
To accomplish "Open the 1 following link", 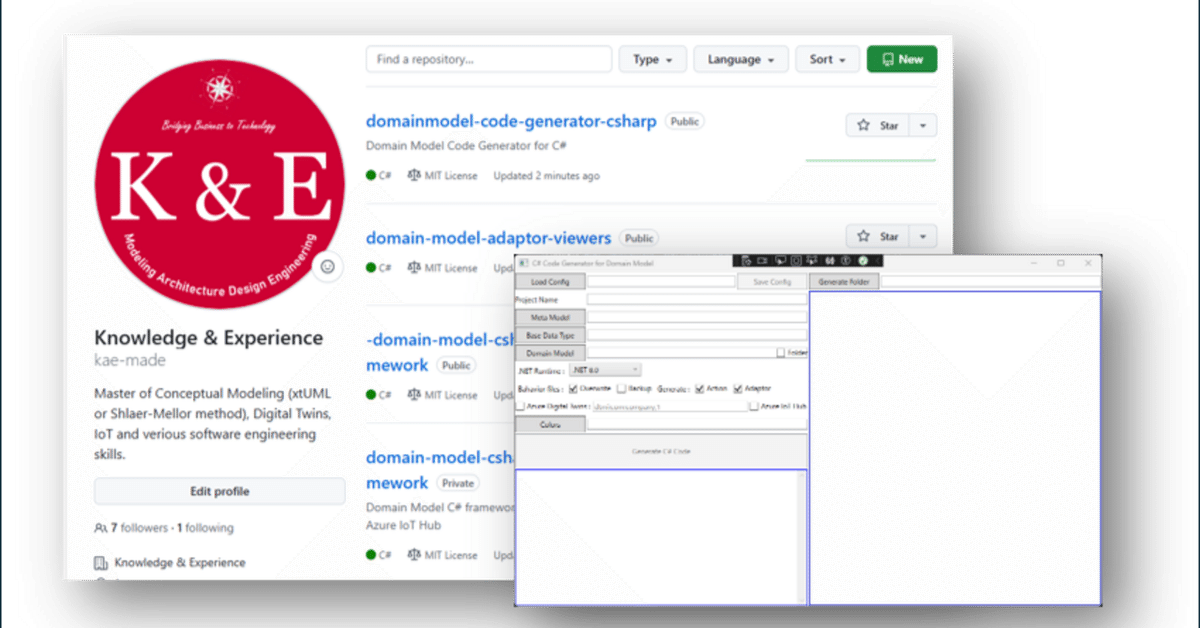I will pos(205,528).
